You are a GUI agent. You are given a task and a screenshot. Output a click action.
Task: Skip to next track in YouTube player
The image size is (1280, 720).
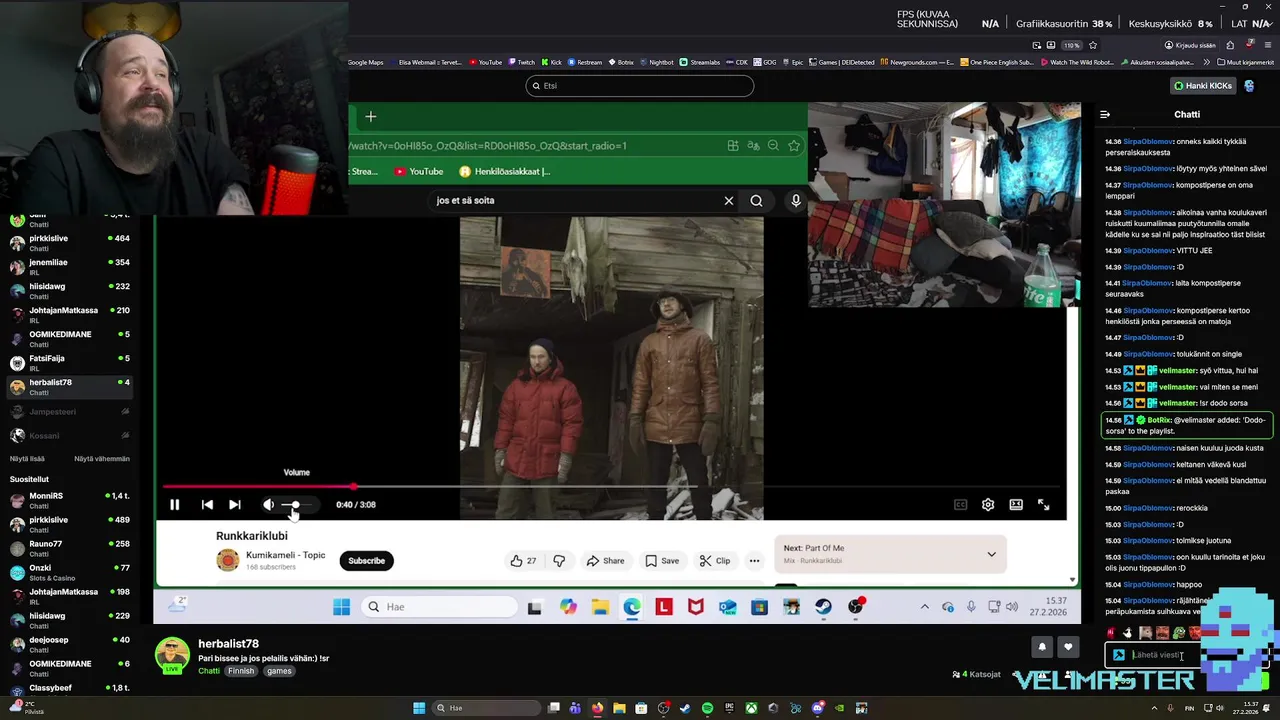tap(234, 505)
